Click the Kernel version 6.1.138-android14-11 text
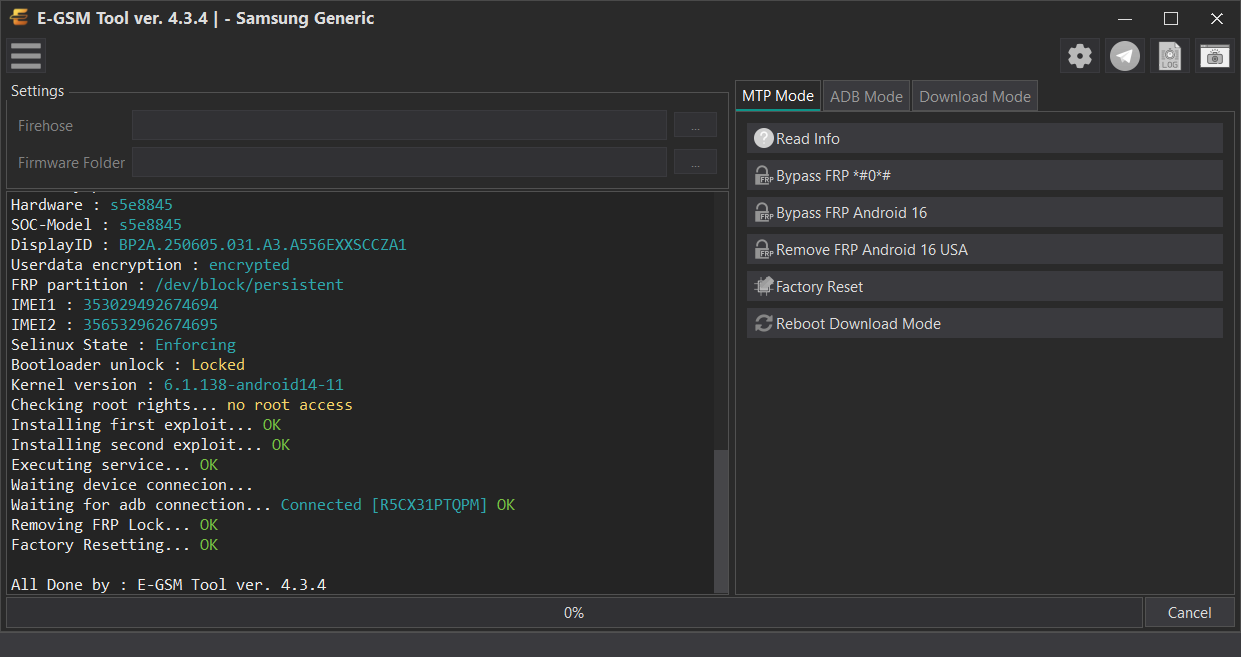 pos(254,384)
